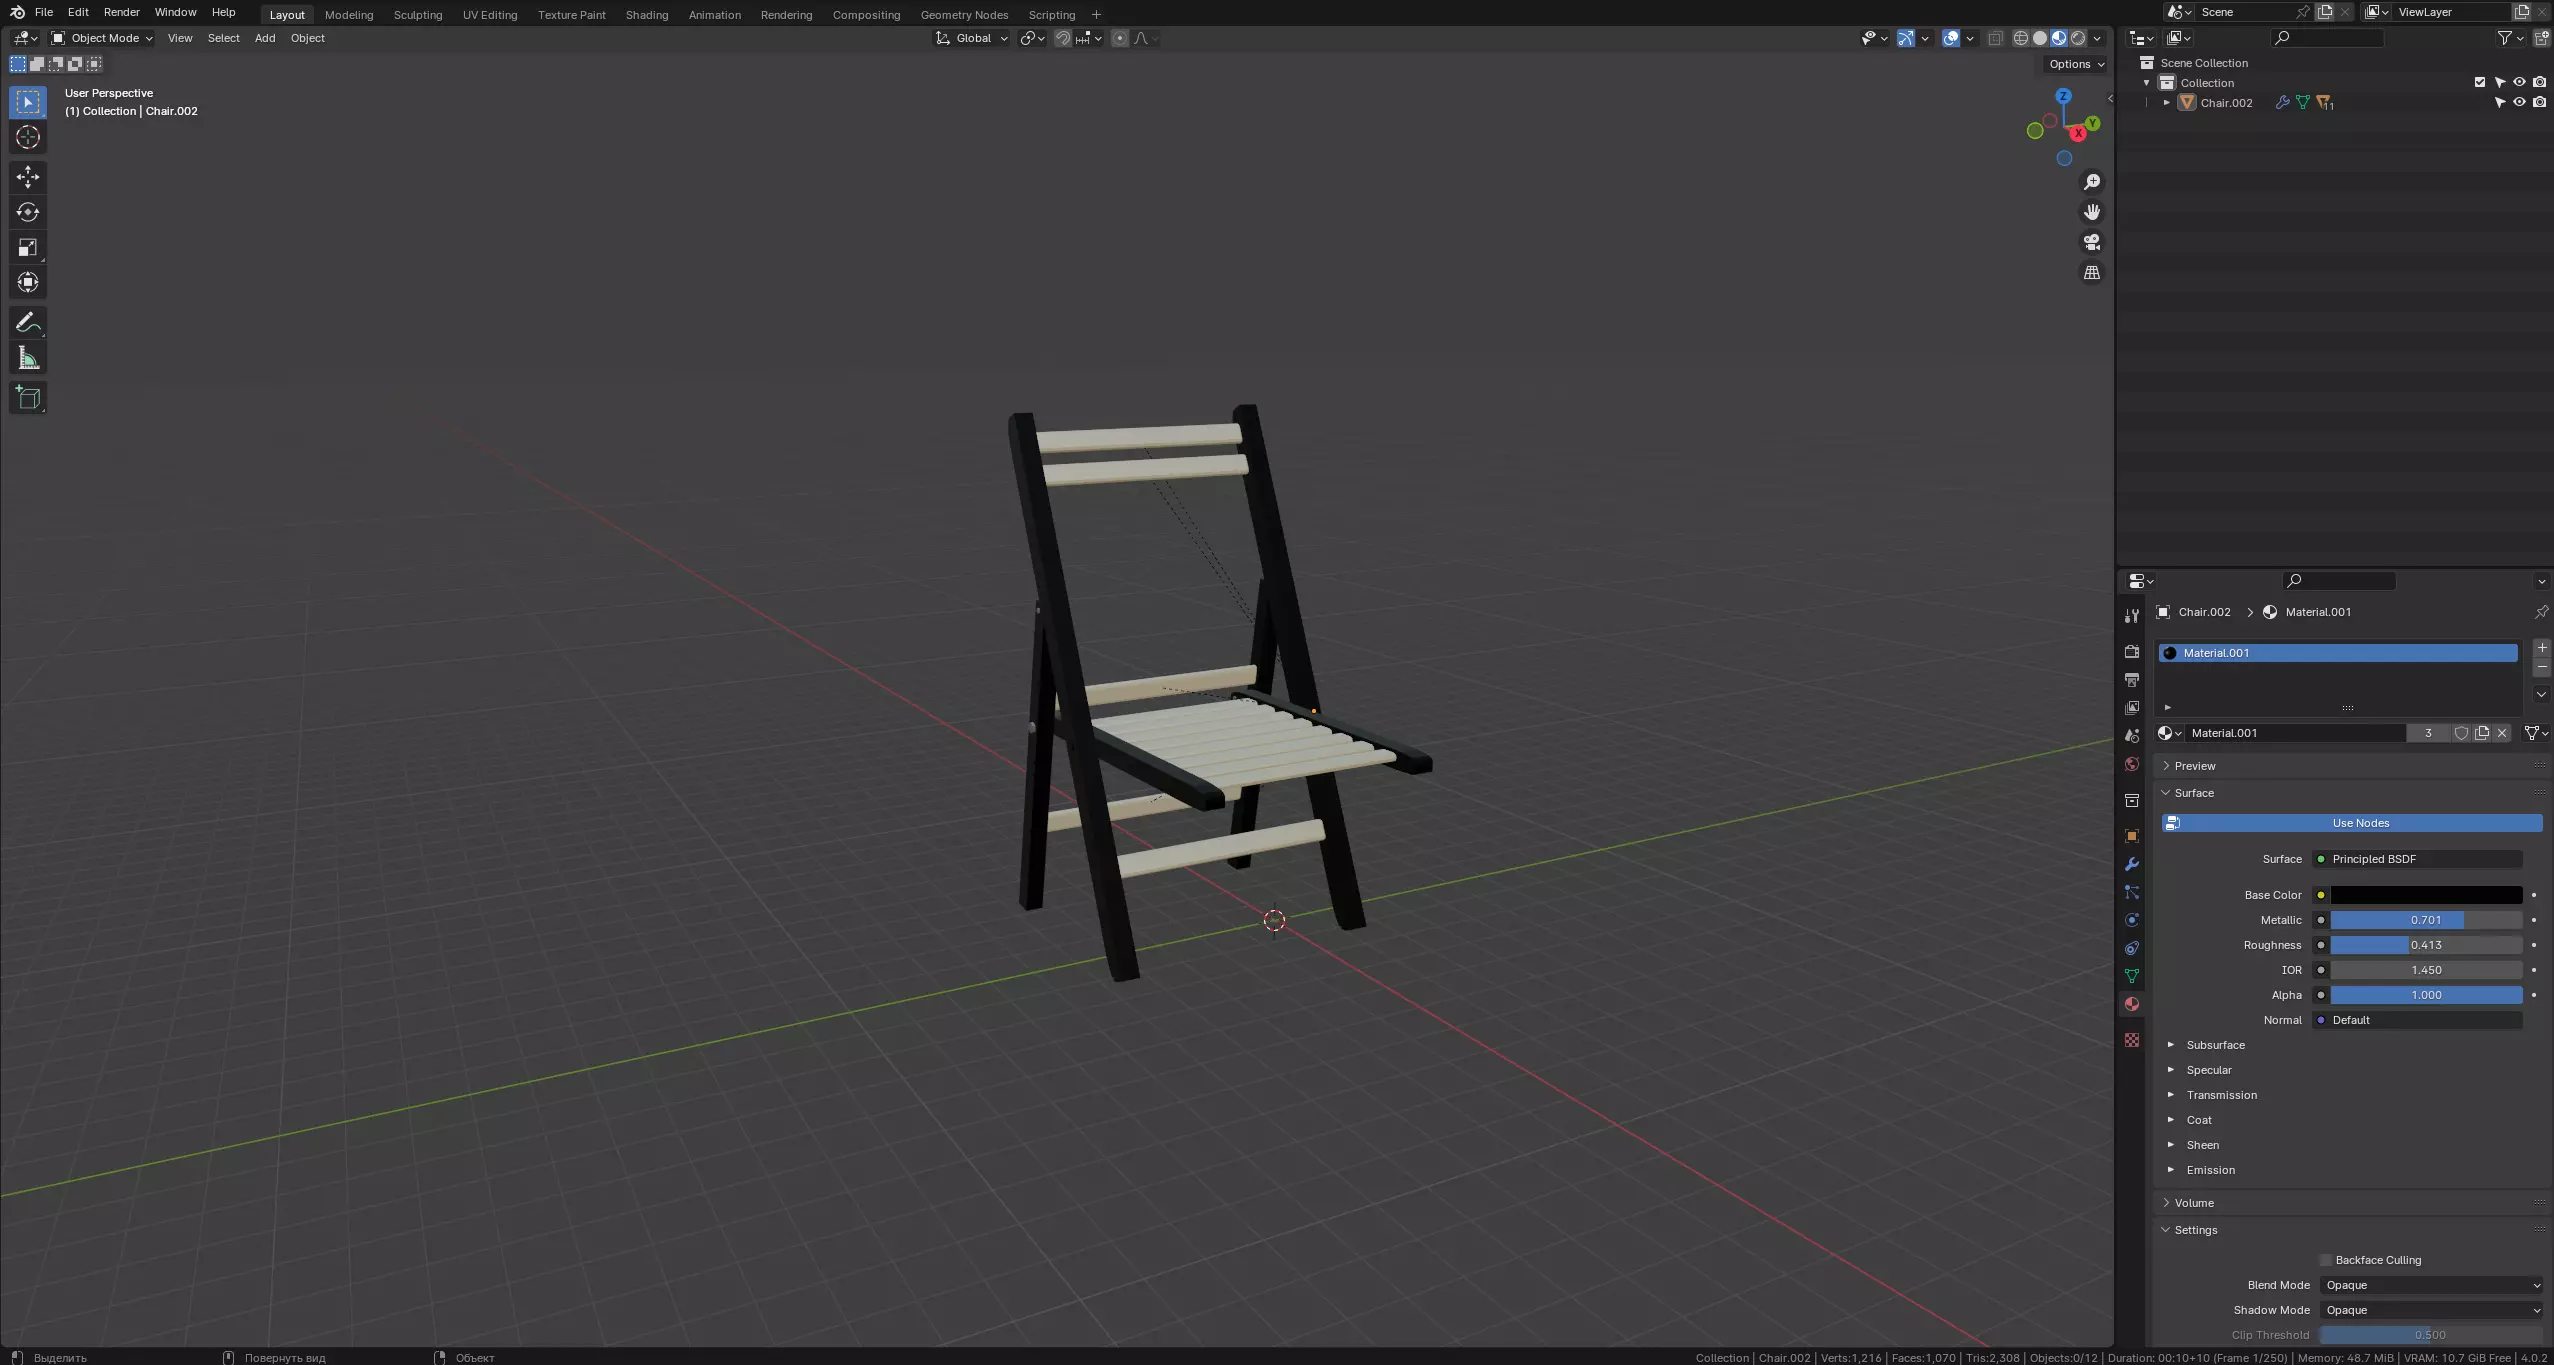Activate the Transform tool
The image size is (2554, 1365).
coord(28,282)
